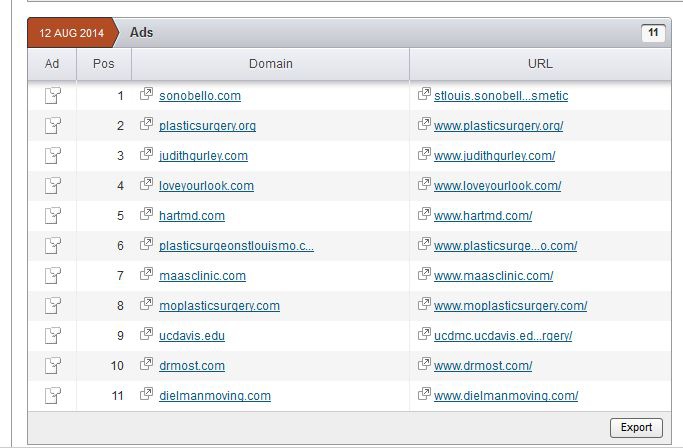Export the ads table
Screen dimensions: 683x448
pos(636,427)
